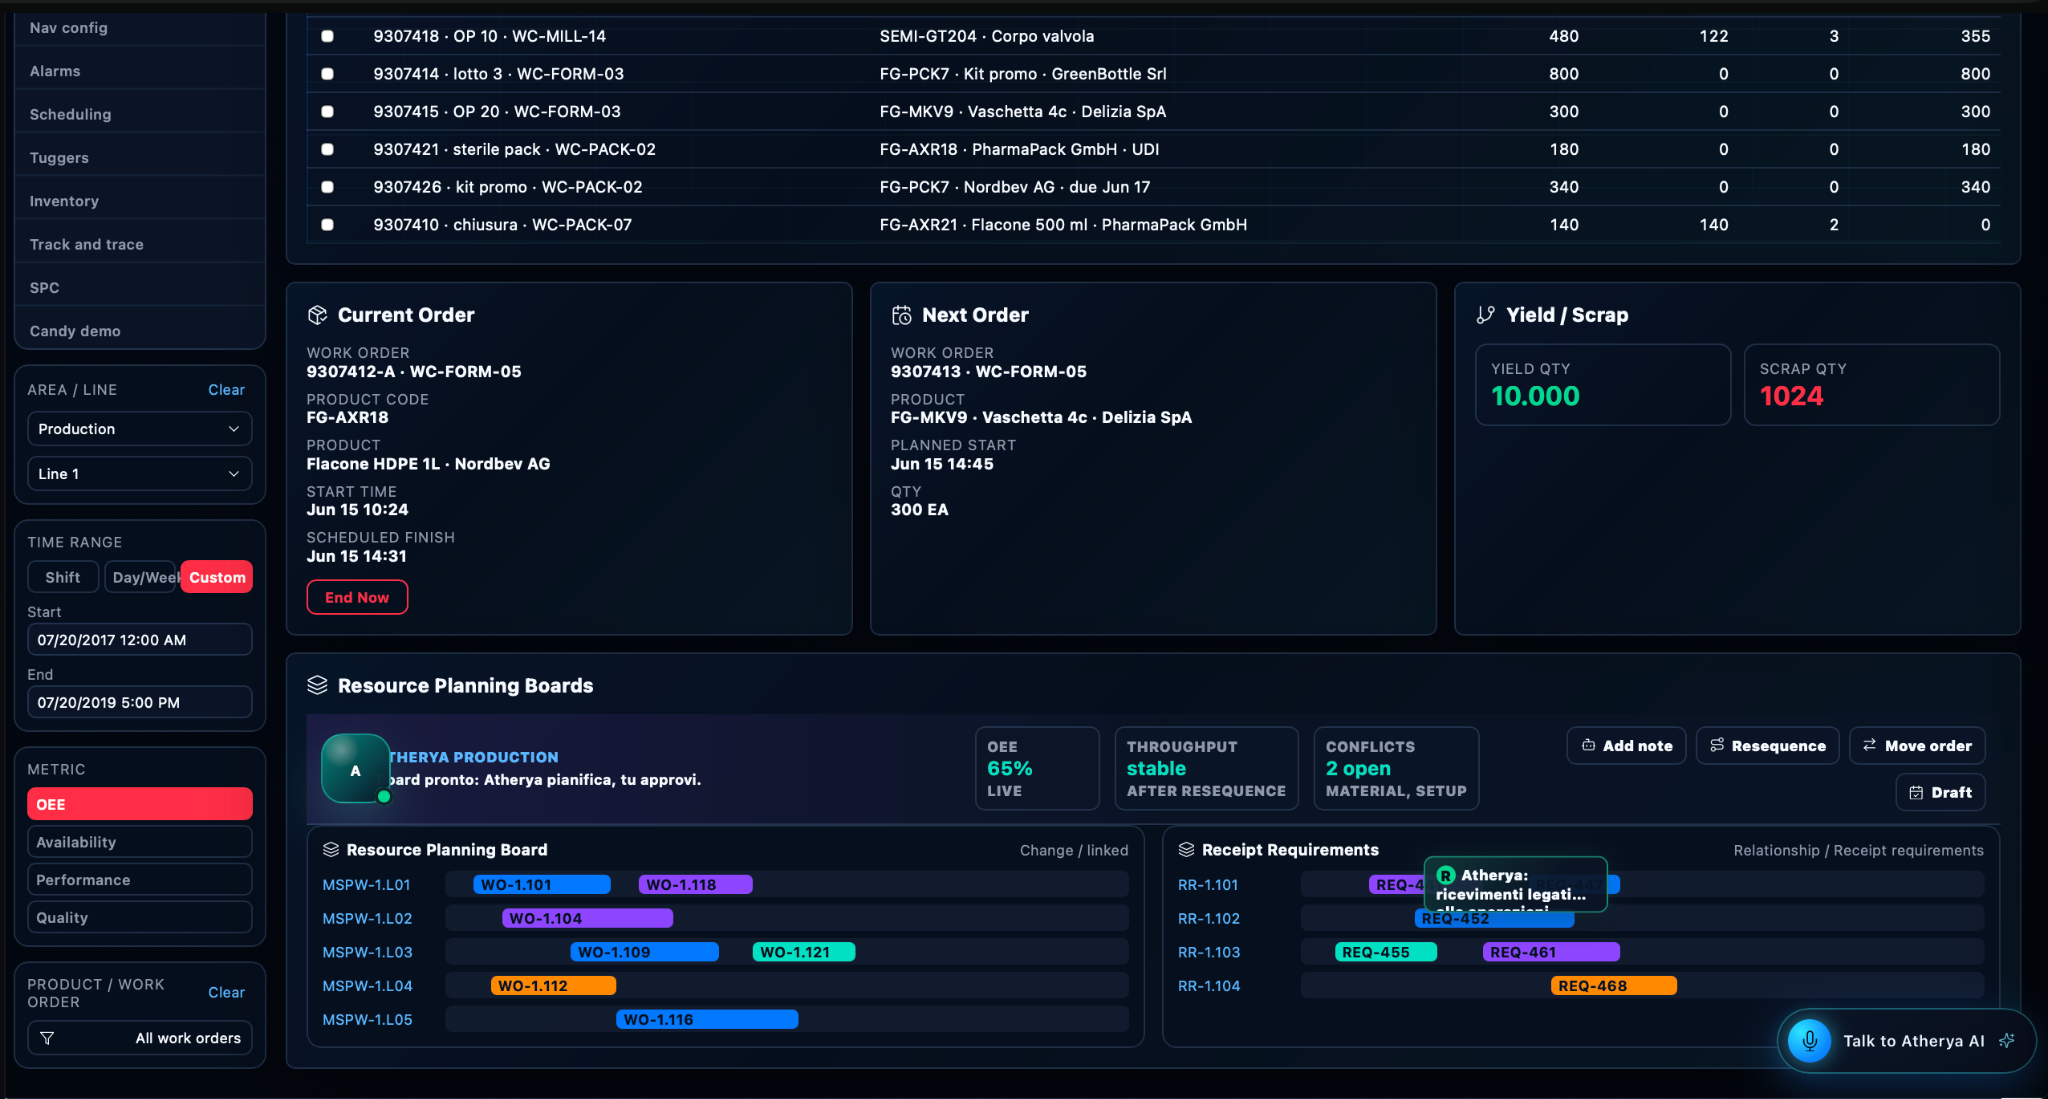Click the Draft button
Screen dimensions: 2048x1099
pos(1940,792)
